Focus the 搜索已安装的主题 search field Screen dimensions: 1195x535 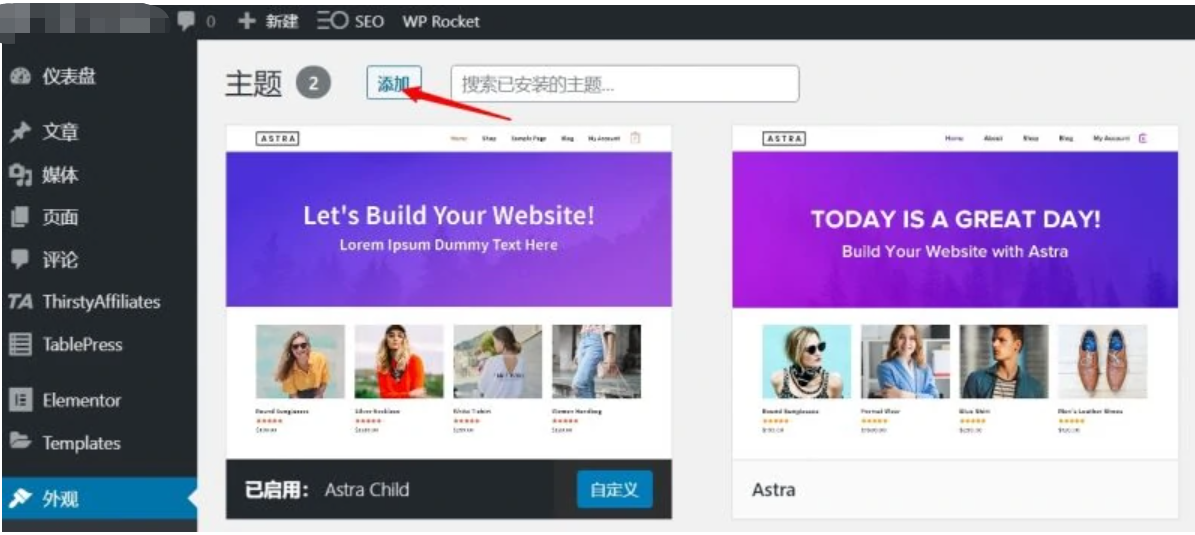pyautogui.click(x=625, y=84)
